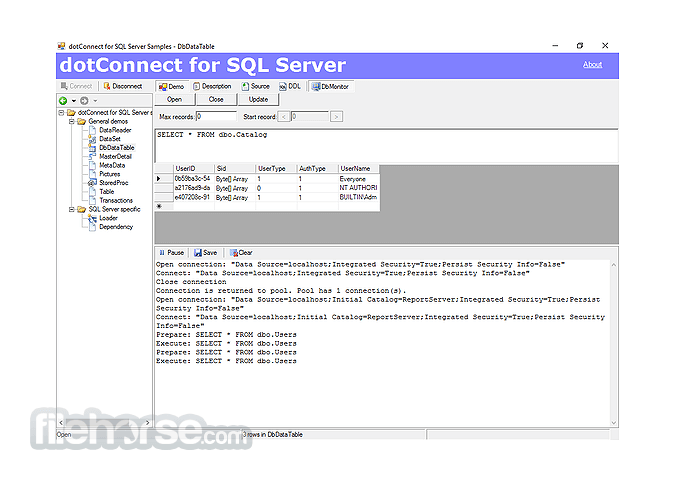Click the application icon in the title bar
The height and width of the screenshot is (480, 676).
tap(61, 46)
